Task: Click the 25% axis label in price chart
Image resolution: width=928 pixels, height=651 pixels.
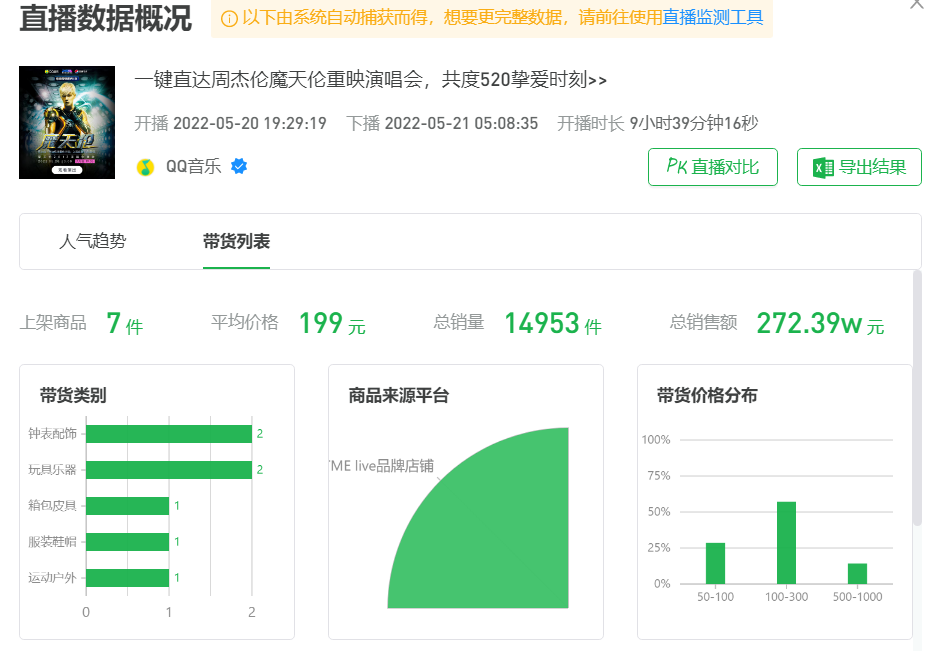Action: [659, 548]
